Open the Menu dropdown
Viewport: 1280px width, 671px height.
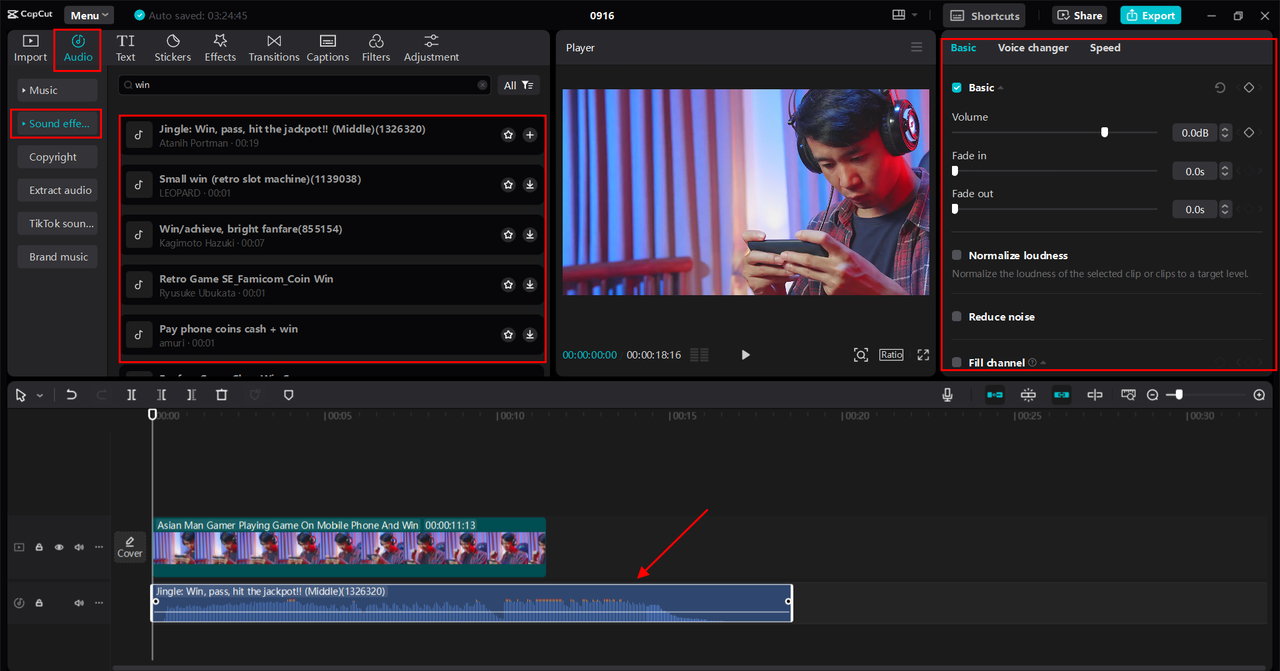89,15
